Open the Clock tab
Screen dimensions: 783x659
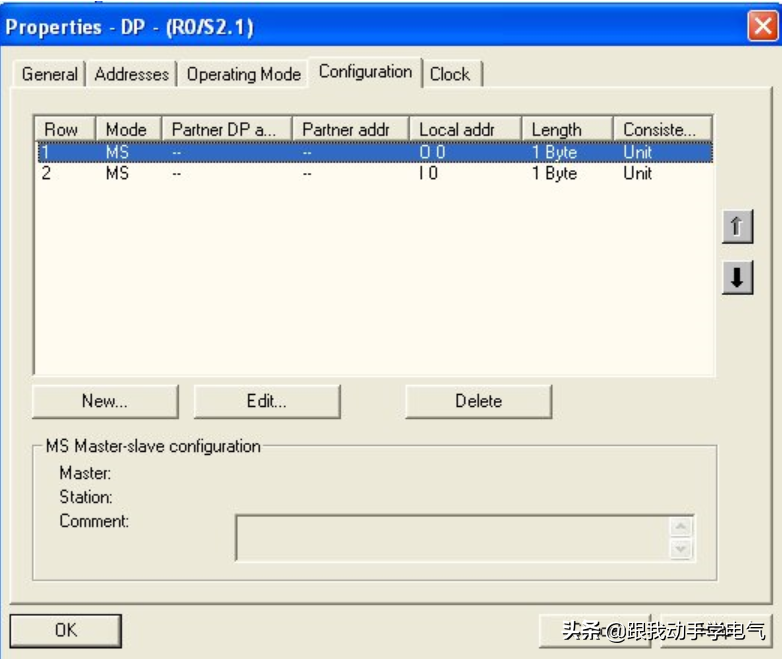(450, 74)
